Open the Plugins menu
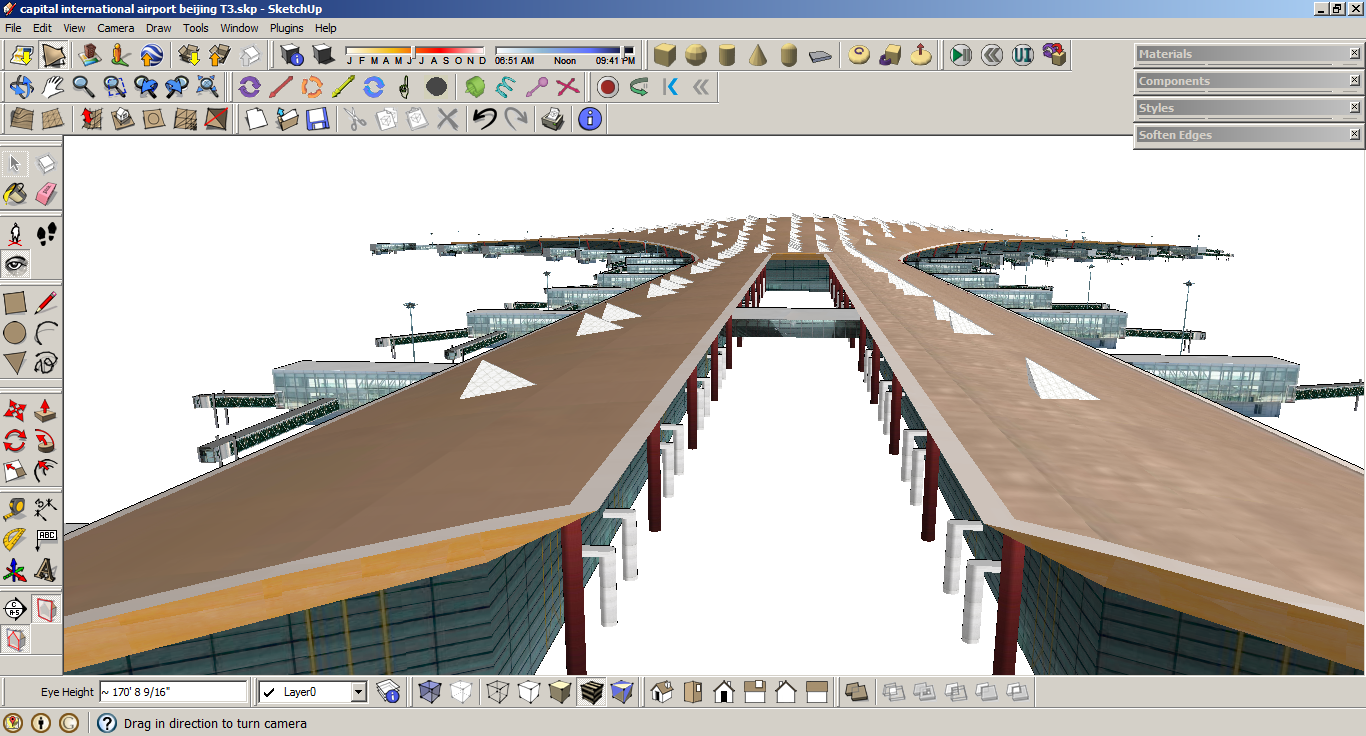This screenshot has width=1366, height=736. pyautogui.click(x=287, y=28)
